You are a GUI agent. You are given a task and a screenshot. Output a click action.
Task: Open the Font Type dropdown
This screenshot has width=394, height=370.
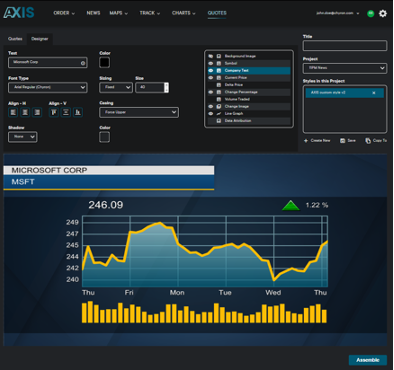coord(48,87)
